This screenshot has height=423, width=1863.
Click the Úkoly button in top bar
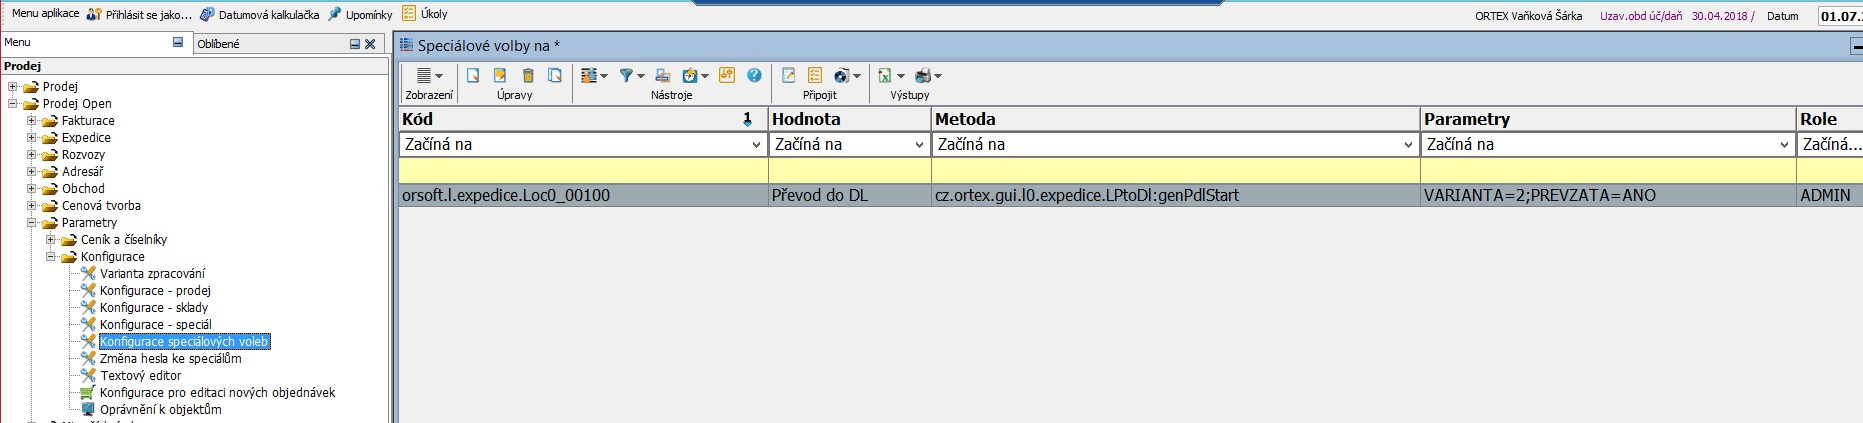(x=434, y=15)
